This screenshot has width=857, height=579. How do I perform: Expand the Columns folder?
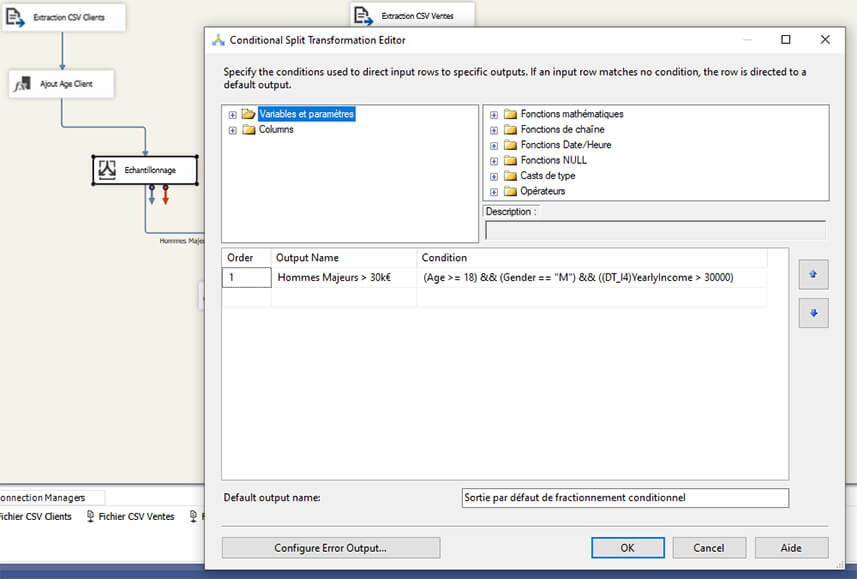coord(232,129)
